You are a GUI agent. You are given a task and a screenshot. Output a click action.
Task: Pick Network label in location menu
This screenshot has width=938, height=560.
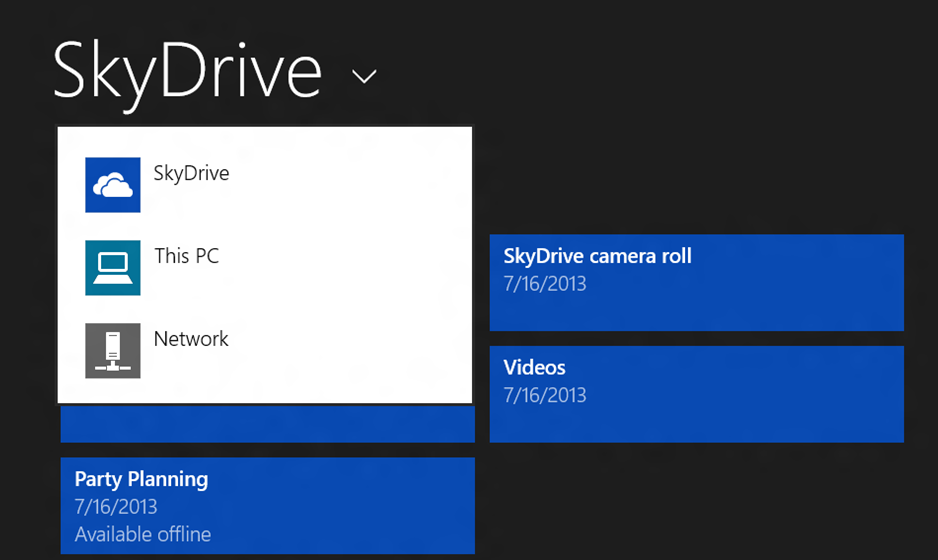tap(191, 339)
